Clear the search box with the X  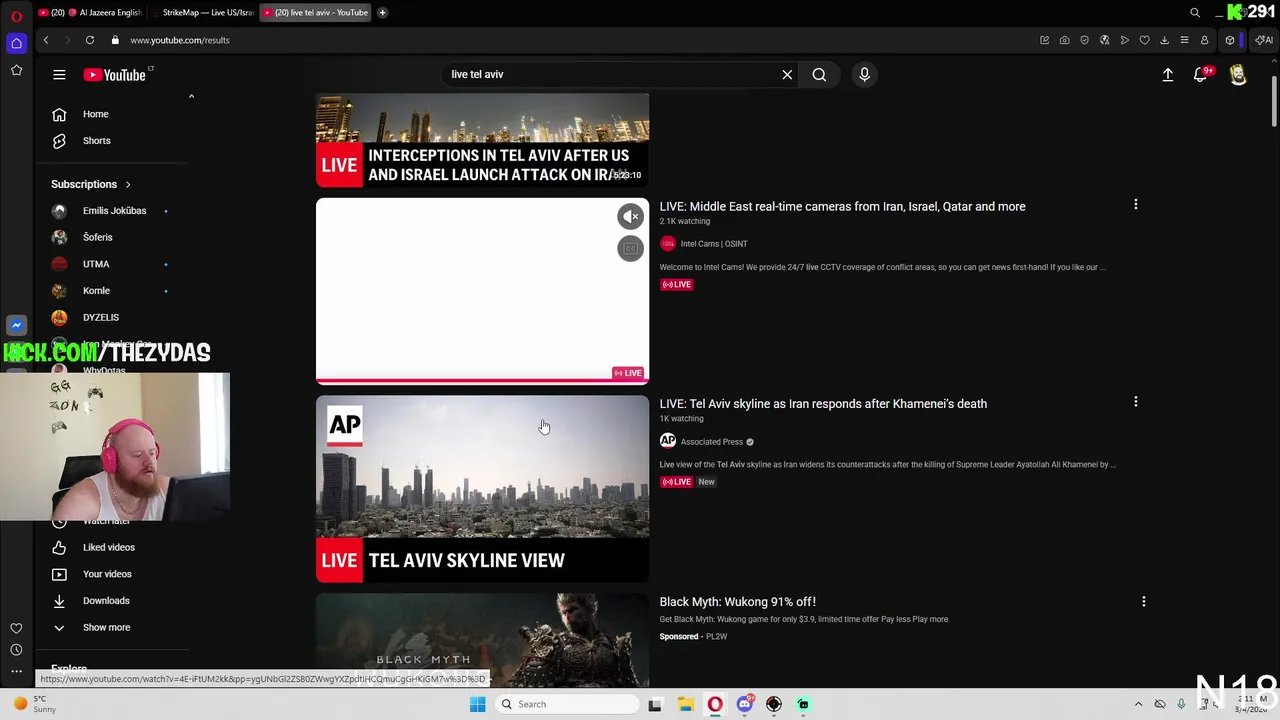(787, 75)
